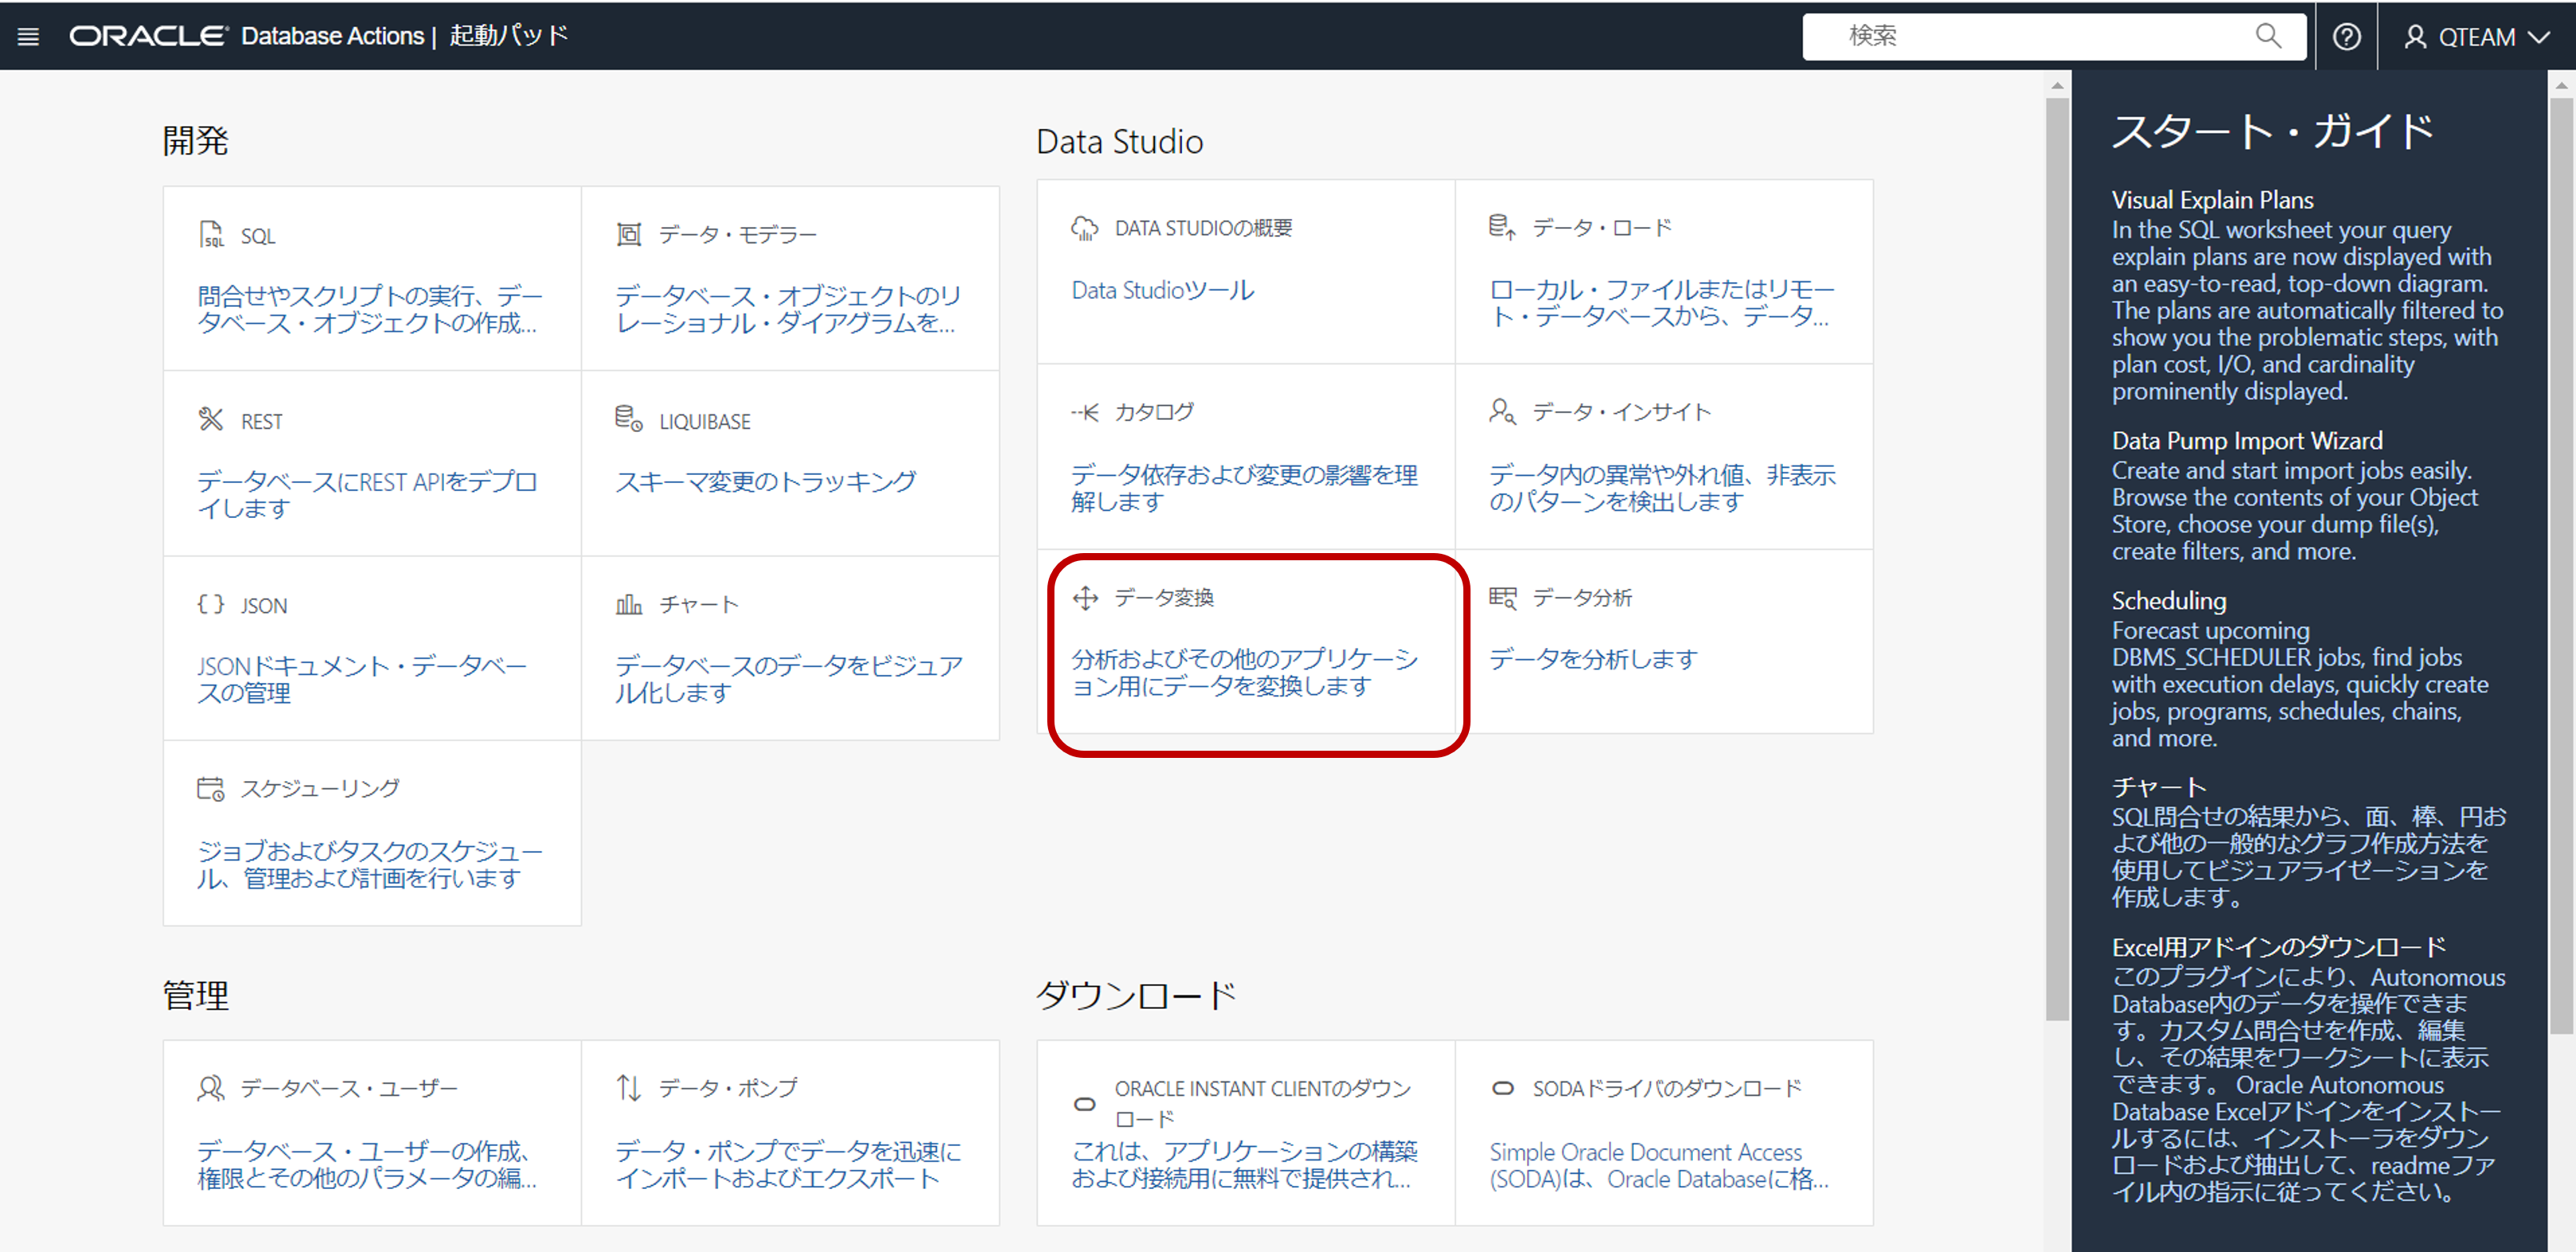2576x1252 pixels.
Task: Select the SQL worksheet icon
Action: (x=211, y=234)
